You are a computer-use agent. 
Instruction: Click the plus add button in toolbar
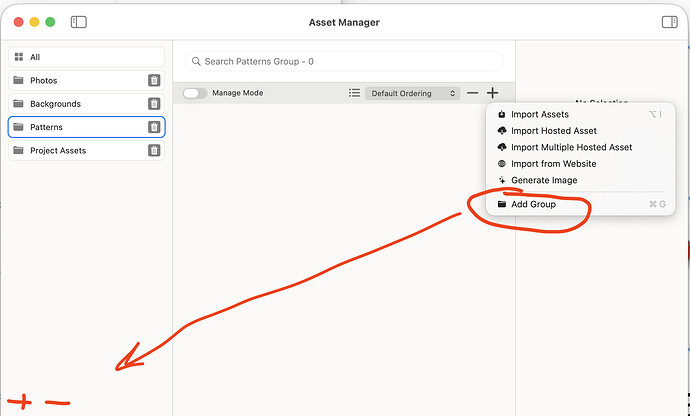492,93
